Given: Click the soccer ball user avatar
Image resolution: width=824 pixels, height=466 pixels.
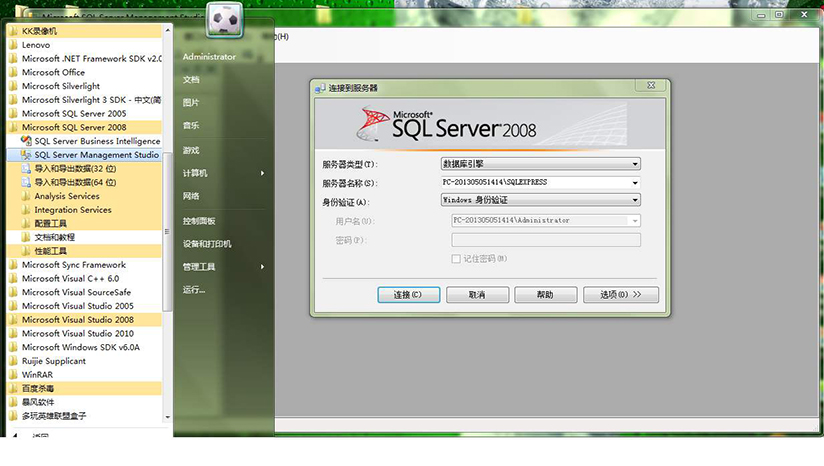Looking at the screenshot, I should click(x=224, y=19).
